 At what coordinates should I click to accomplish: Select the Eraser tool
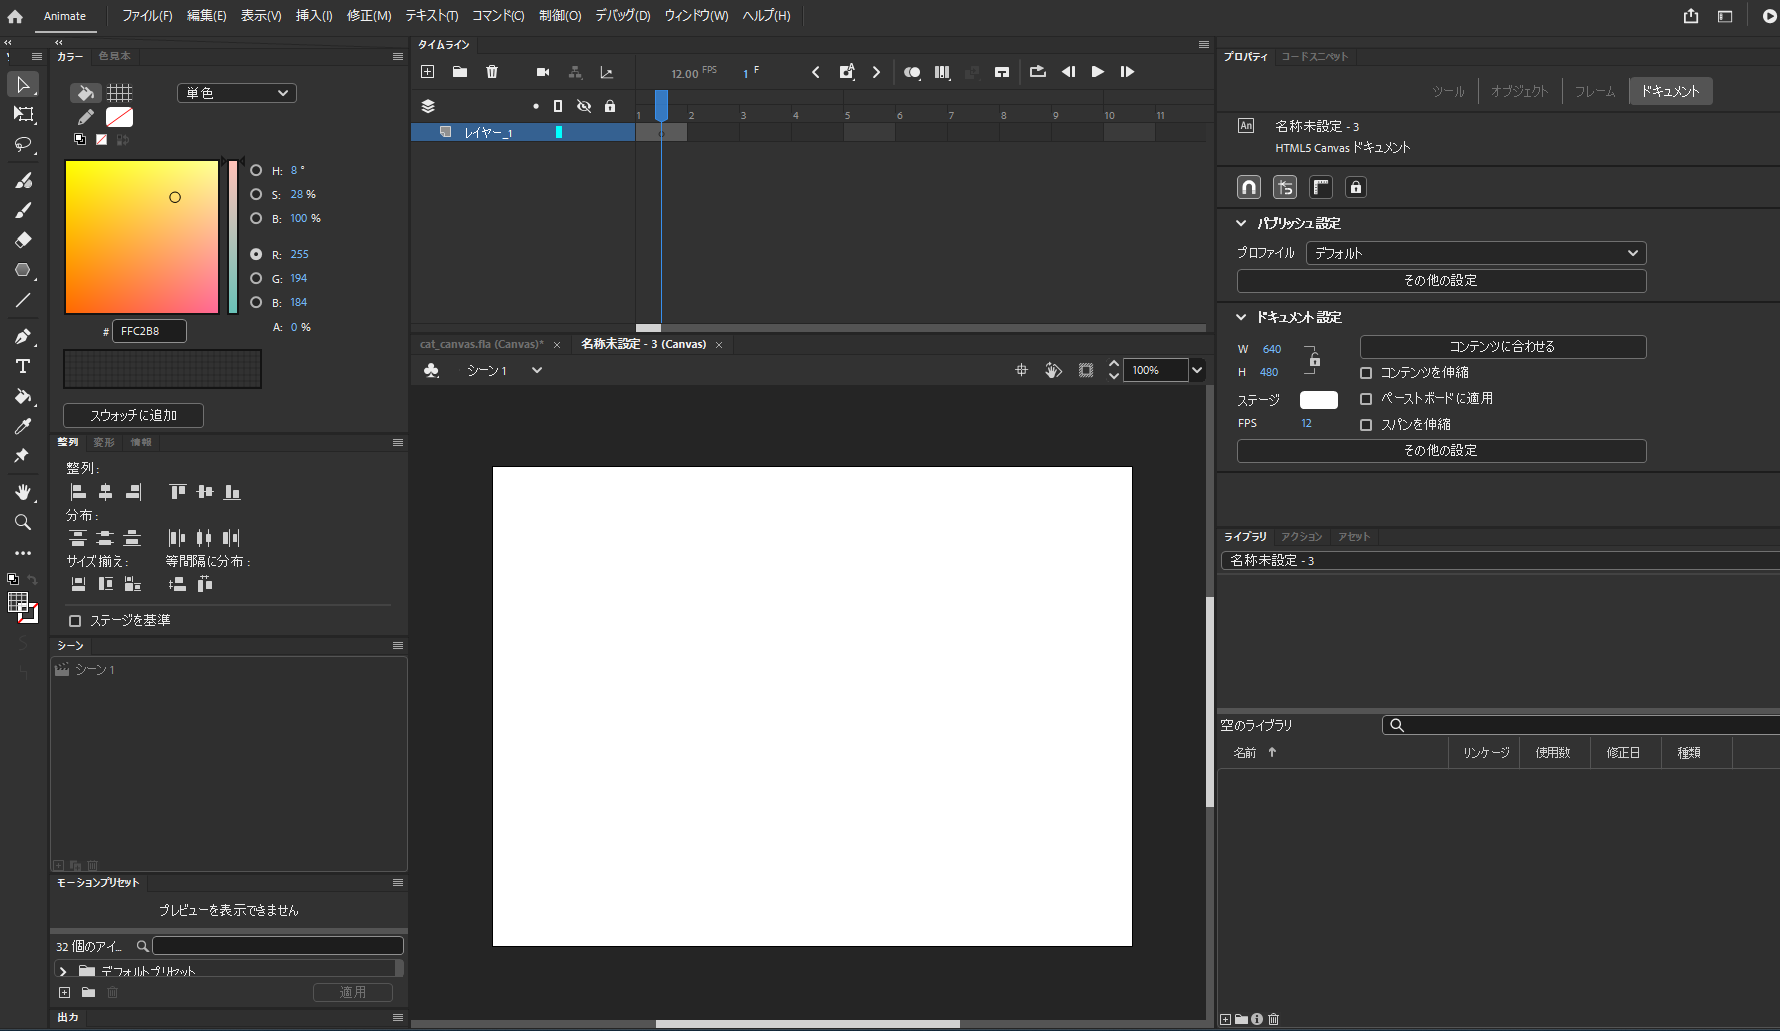coord(22,240)
